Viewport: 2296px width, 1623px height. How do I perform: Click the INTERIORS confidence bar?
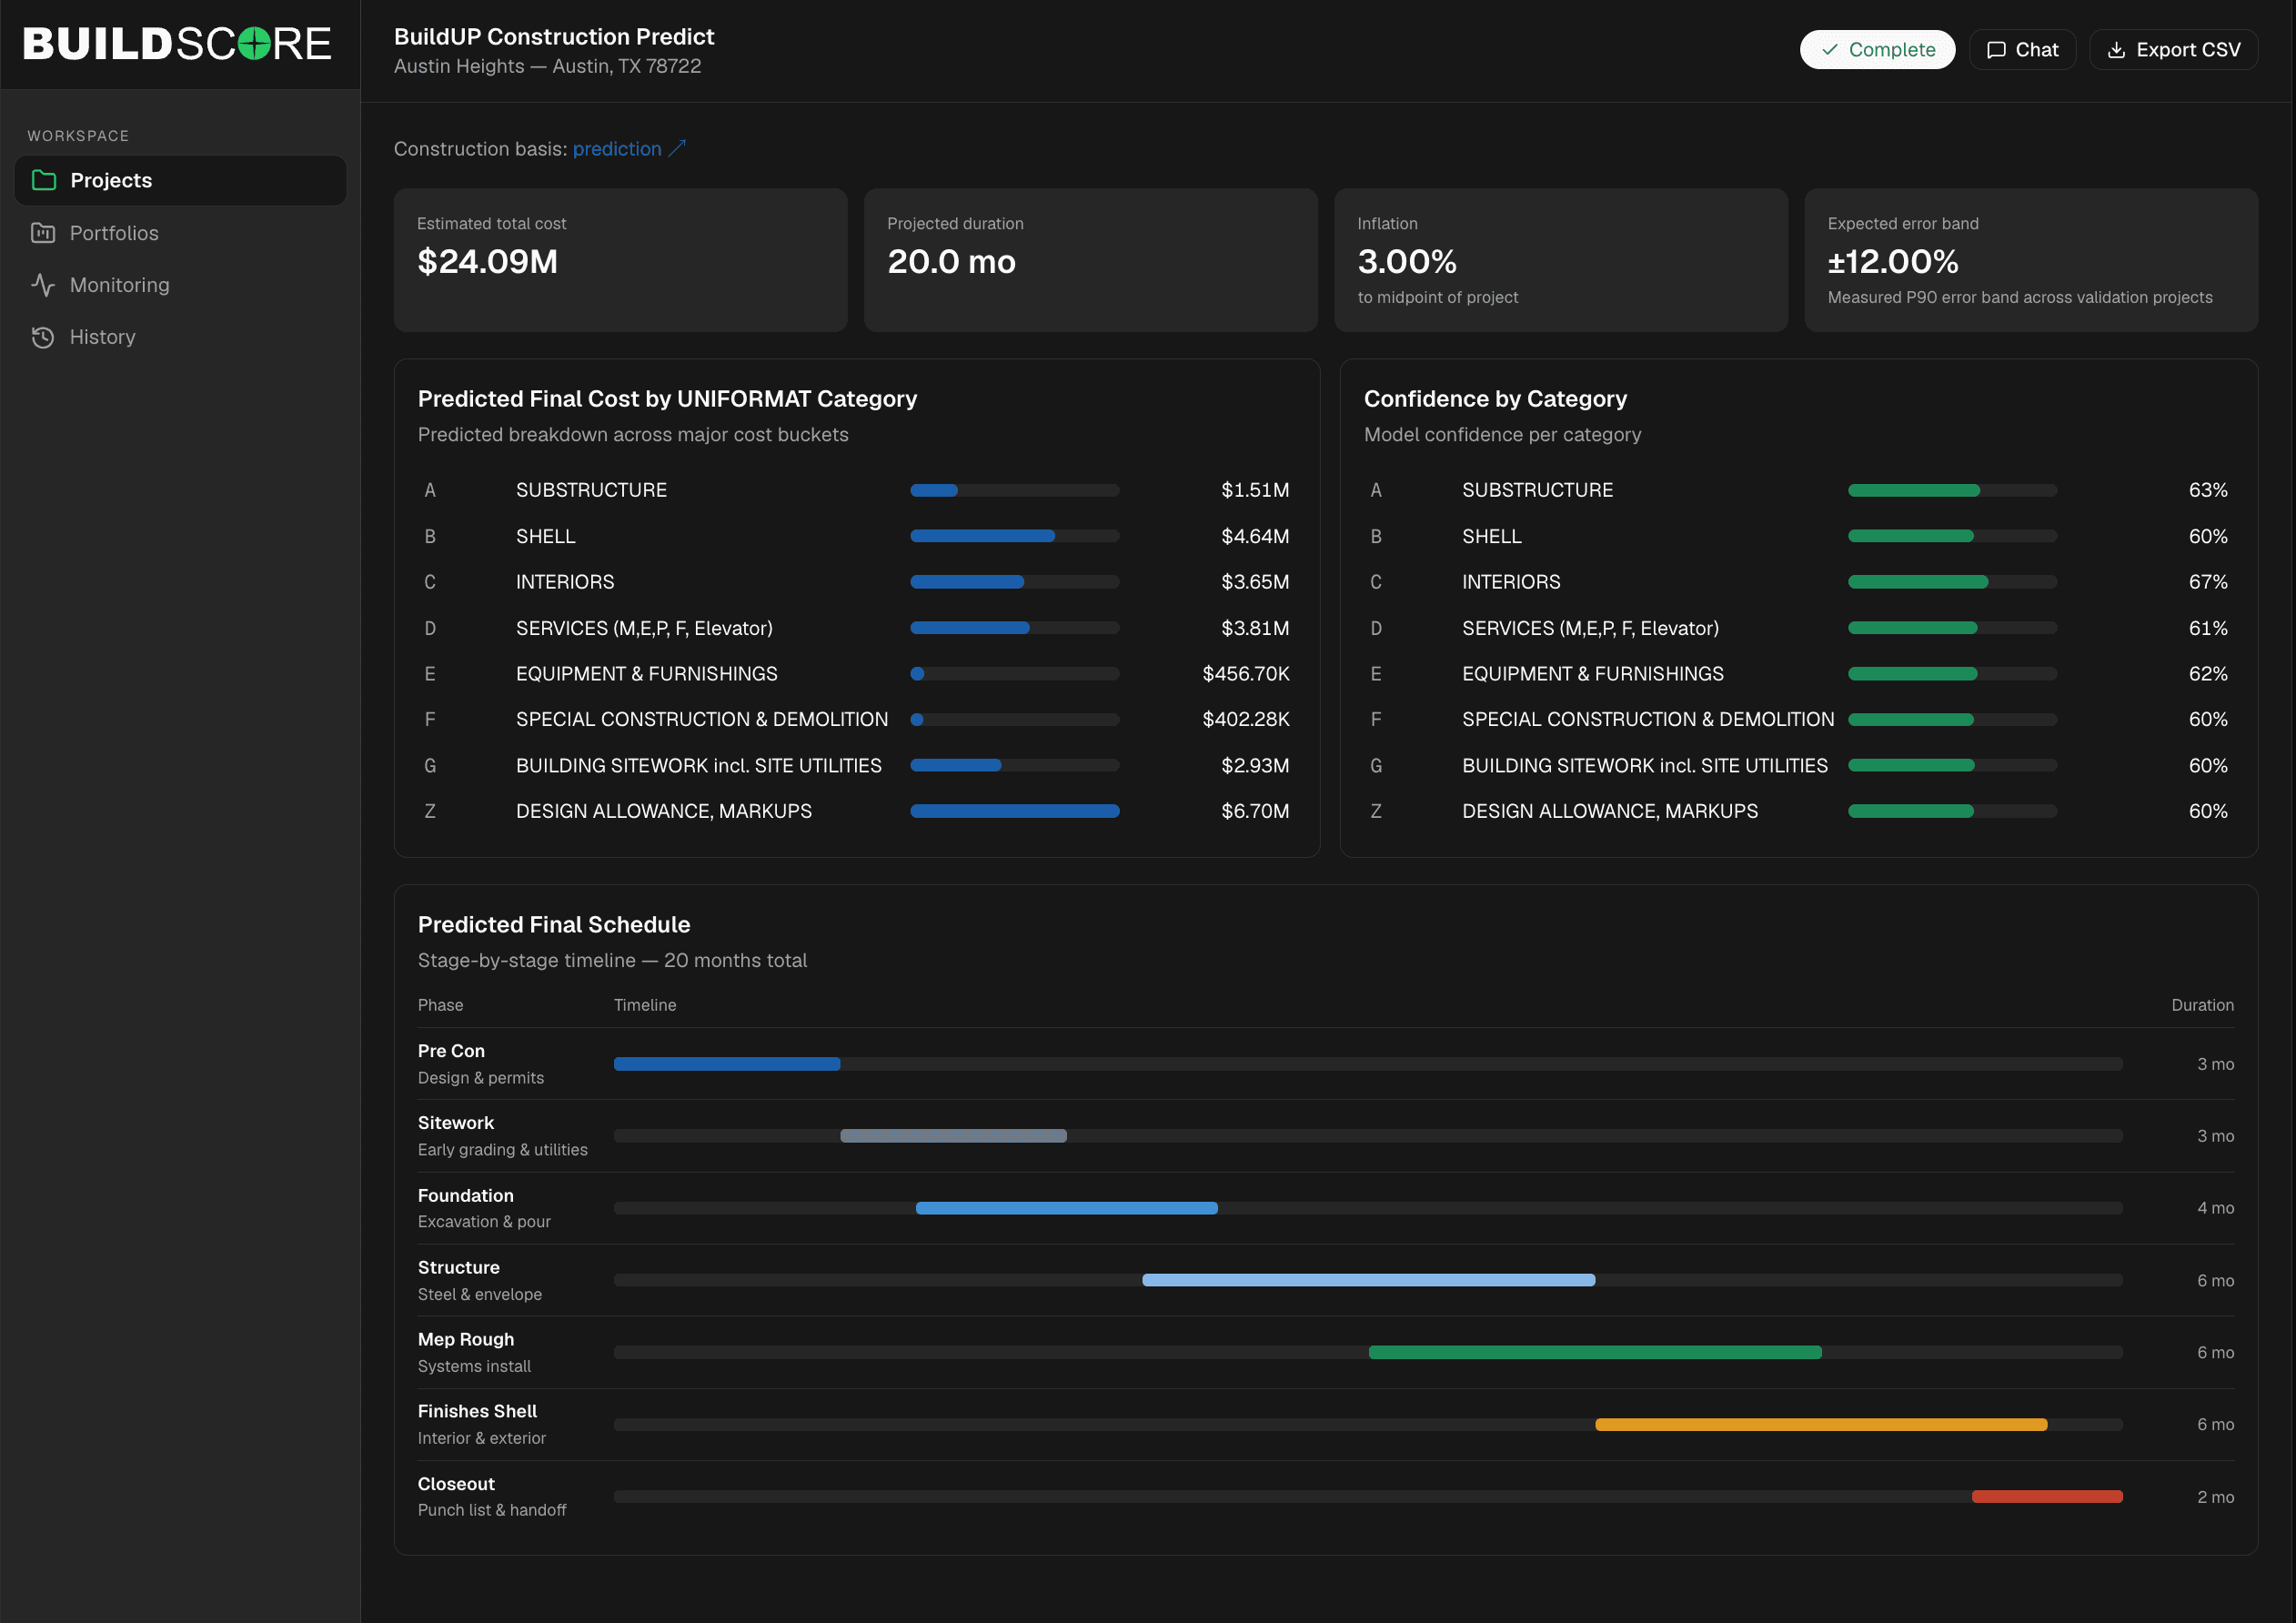[1952, 582]
